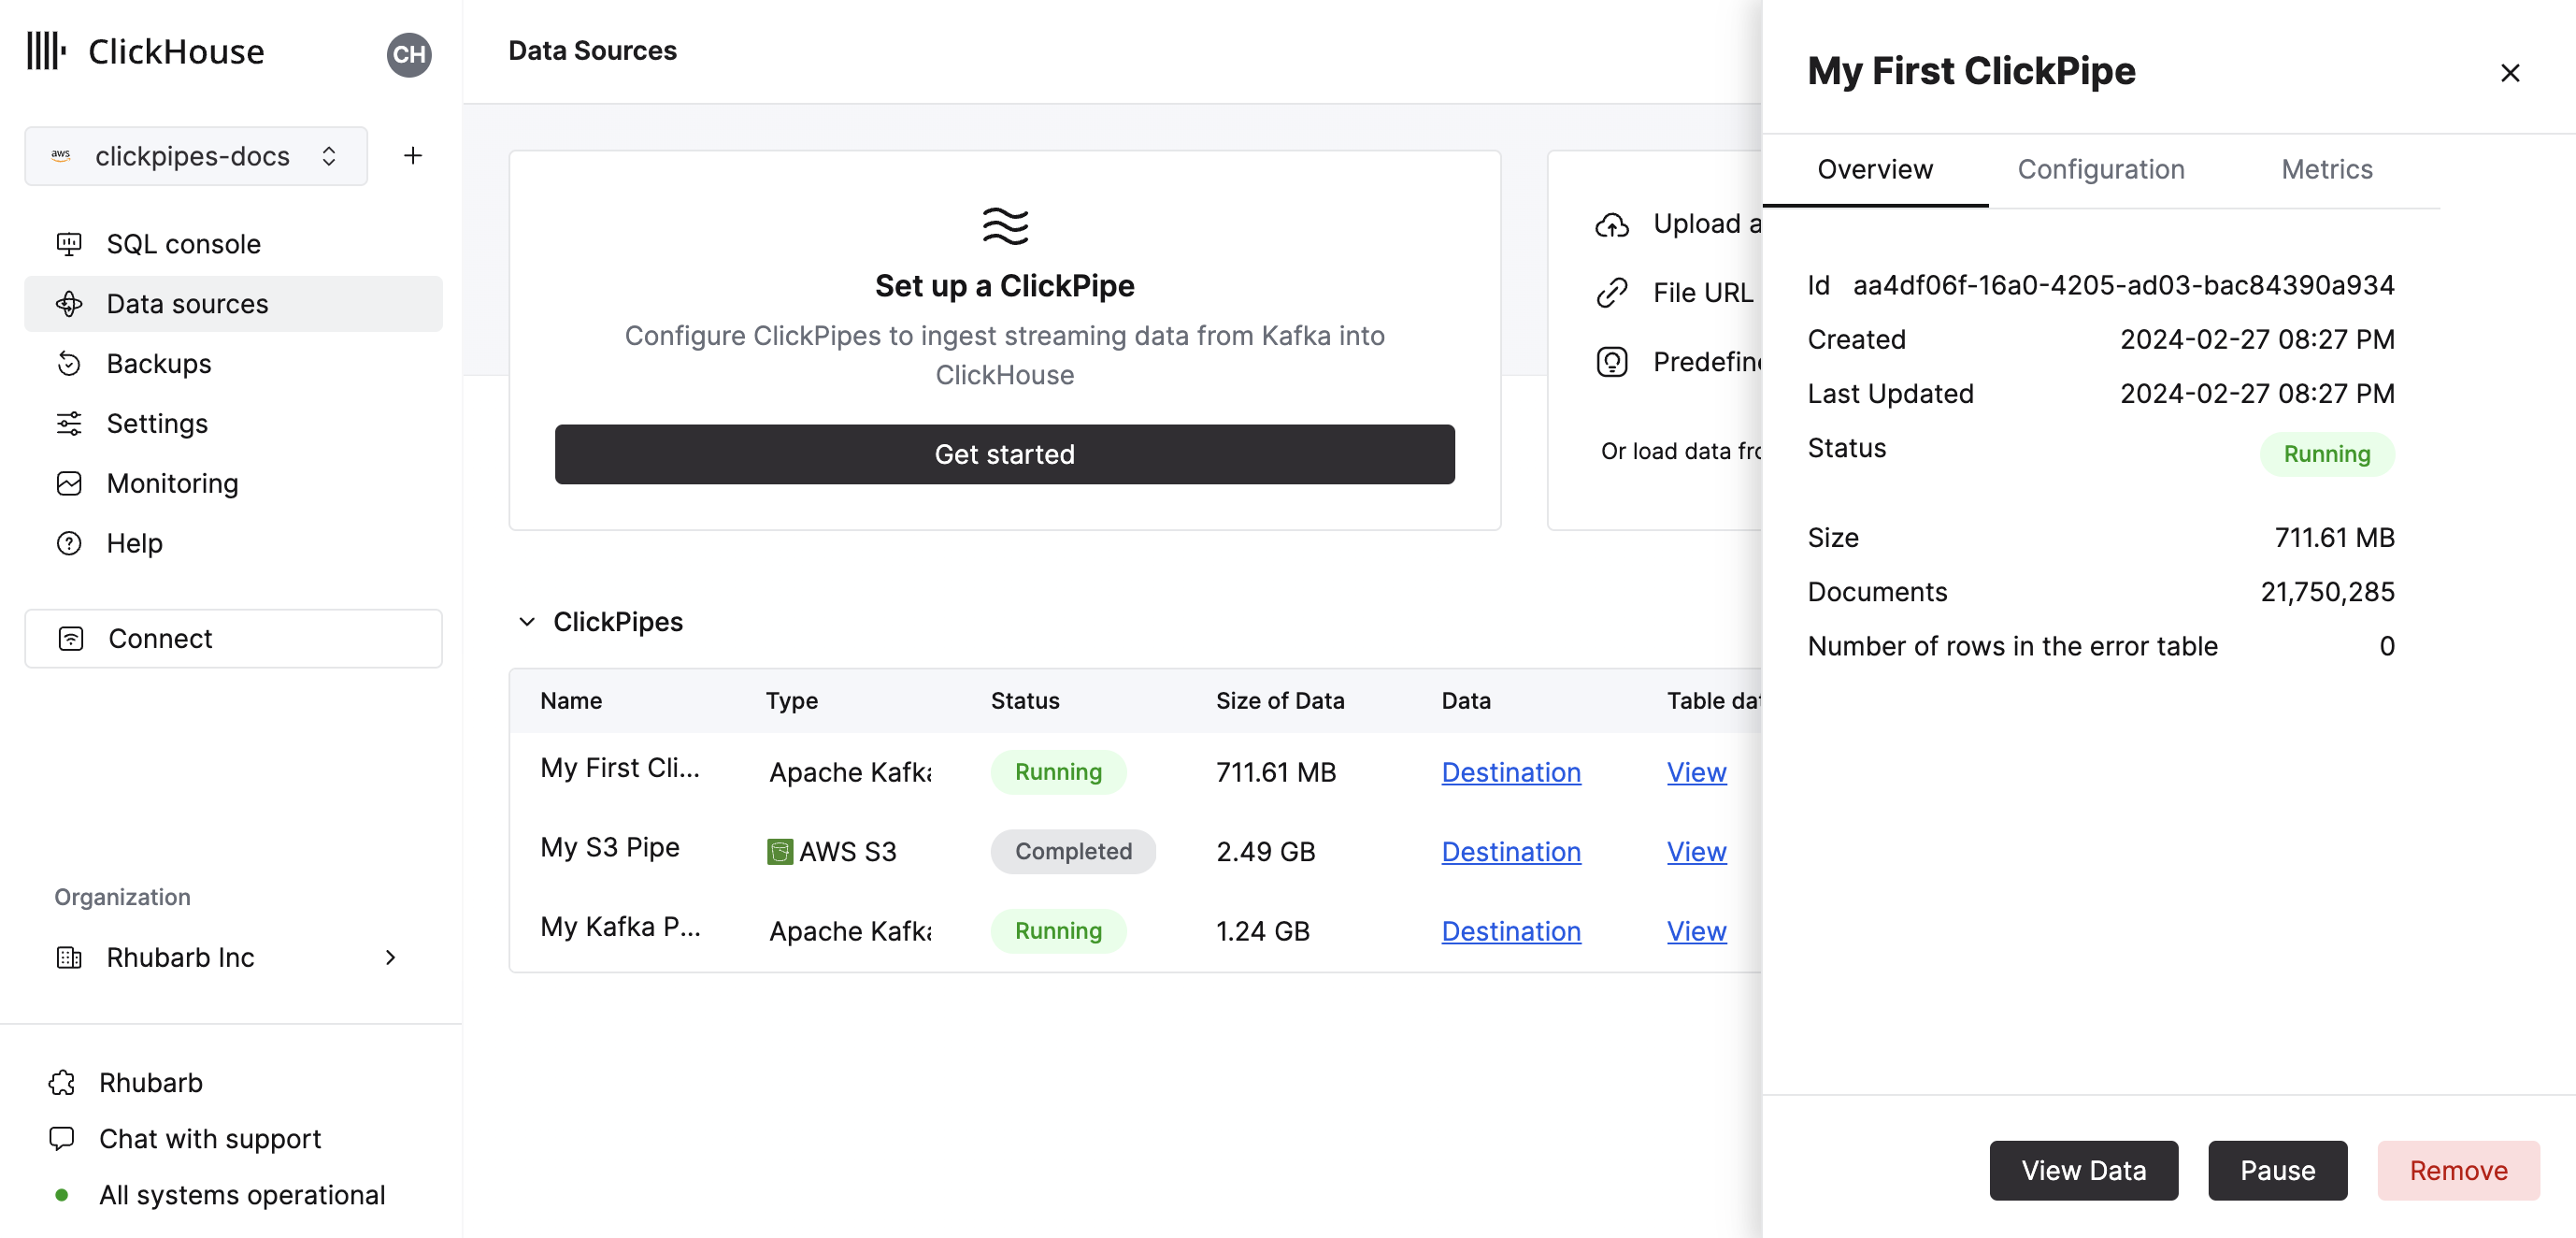
Task: Click the Running status badge on My First Cli...
Action: tap(1058, 770)
